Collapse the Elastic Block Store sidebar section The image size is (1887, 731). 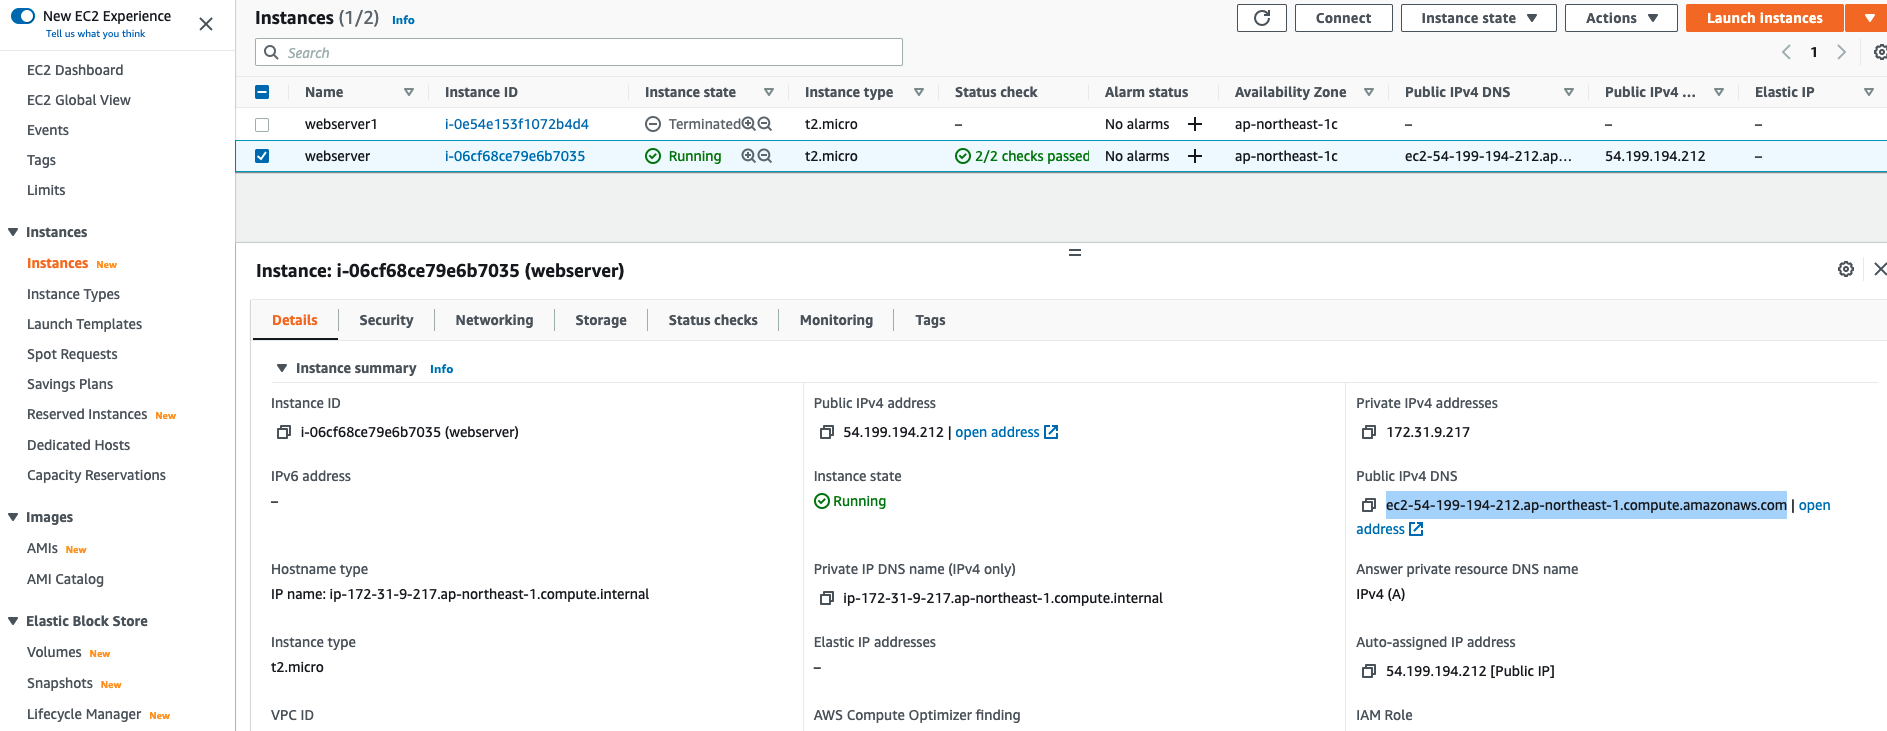13,621
